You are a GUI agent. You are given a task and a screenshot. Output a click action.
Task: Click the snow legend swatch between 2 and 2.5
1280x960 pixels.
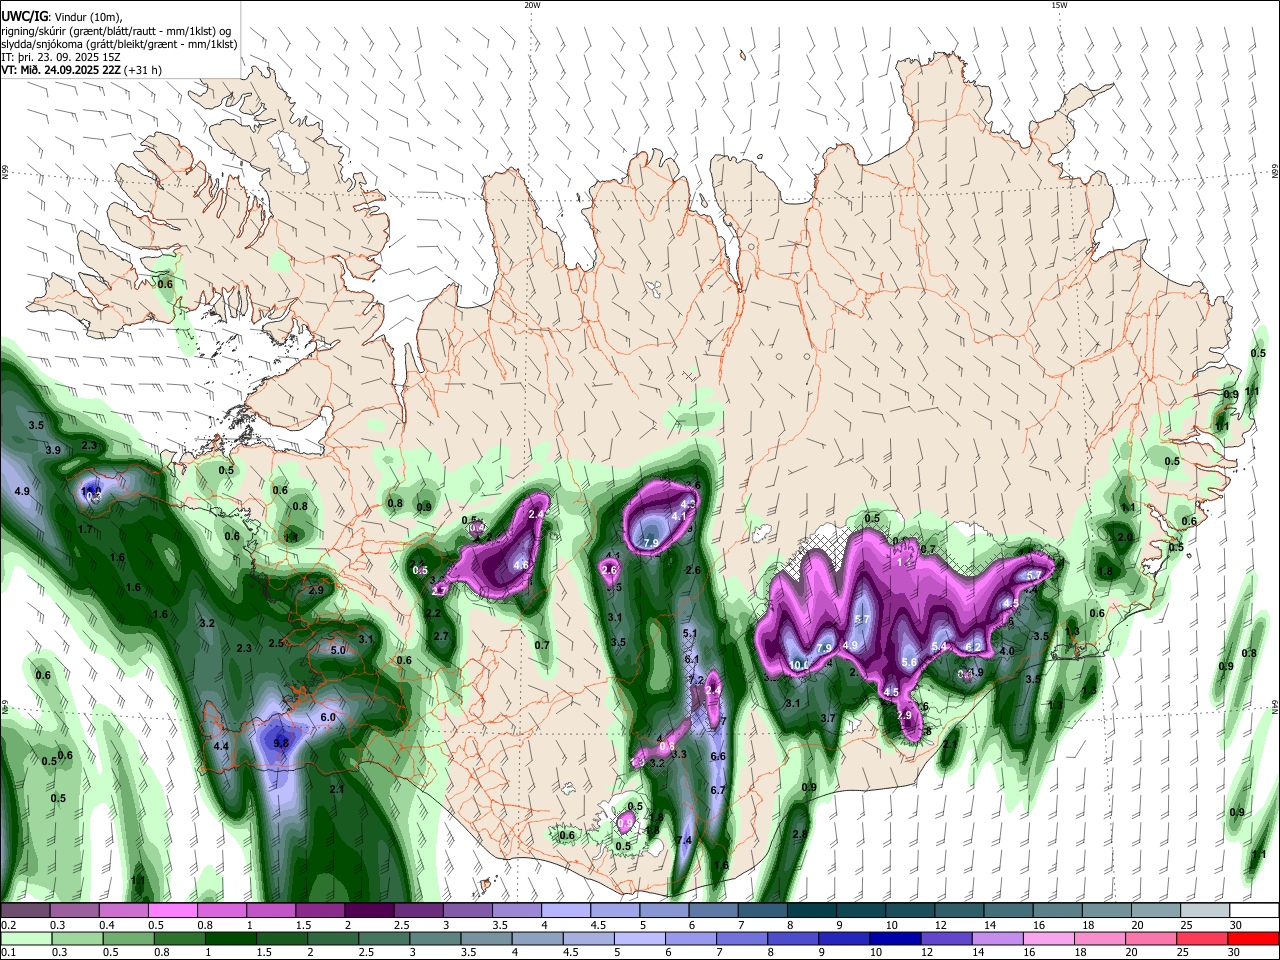coord(369,911)
